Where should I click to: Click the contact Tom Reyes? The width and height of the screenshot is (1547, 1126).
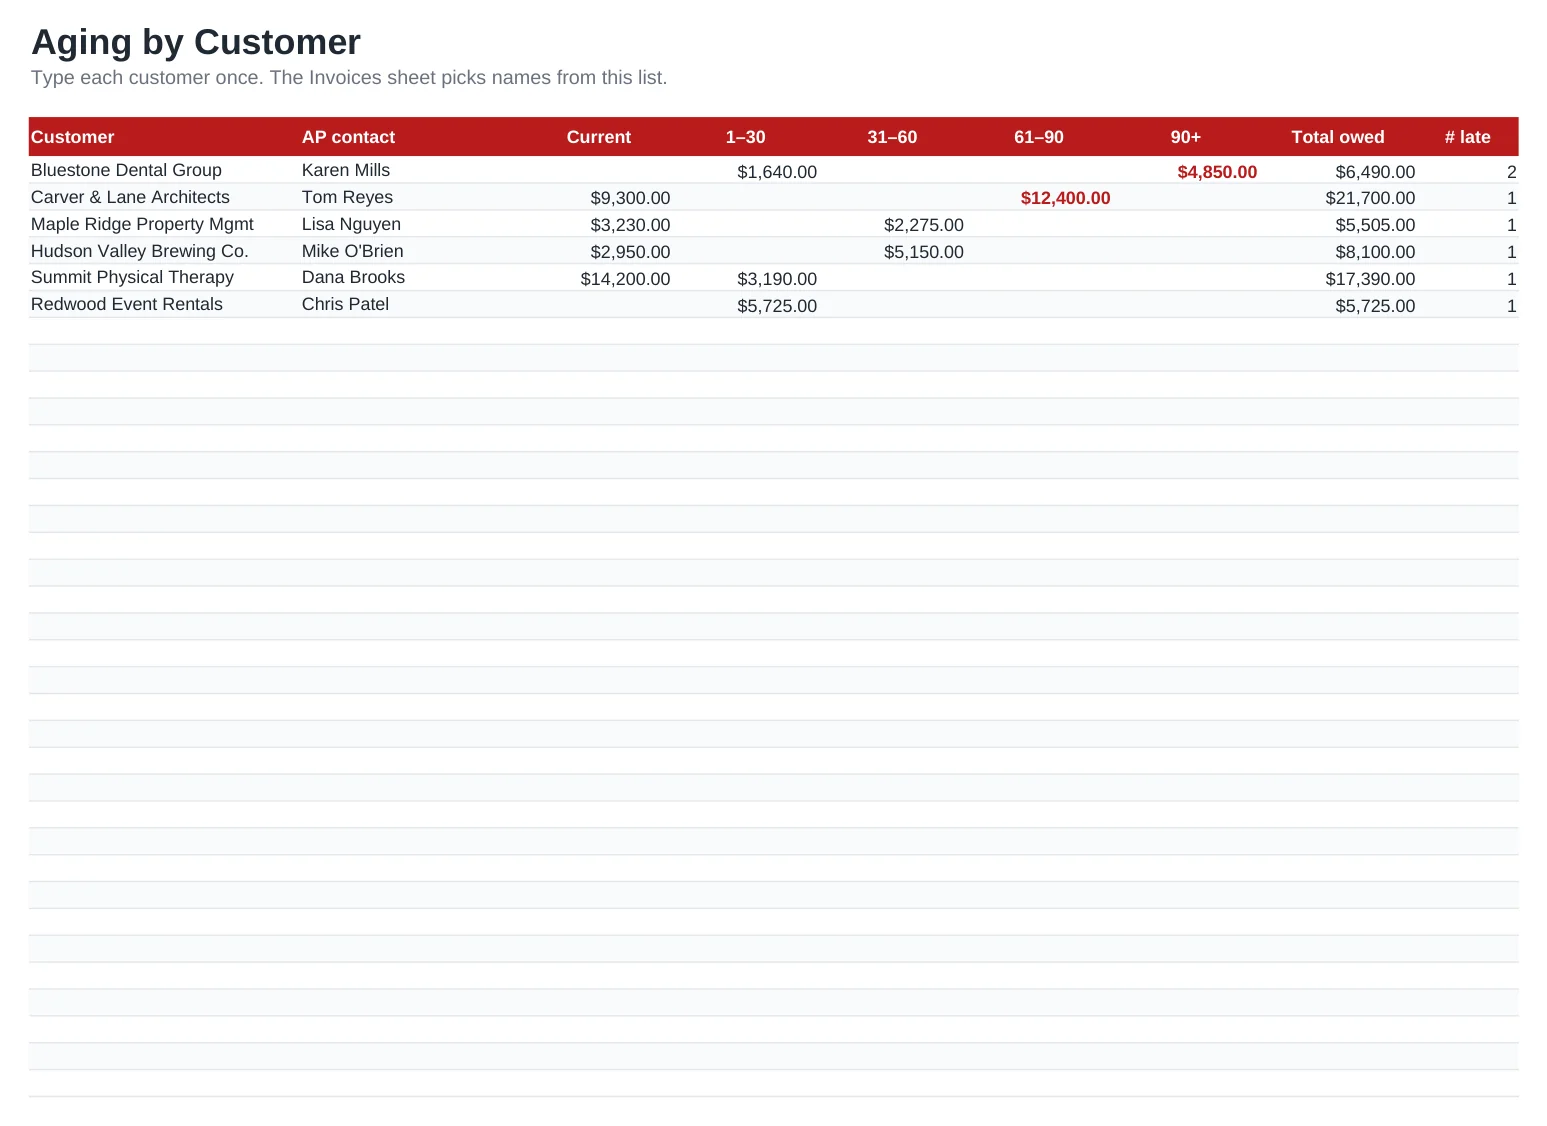pyautogui.click(x=347, y=197)
